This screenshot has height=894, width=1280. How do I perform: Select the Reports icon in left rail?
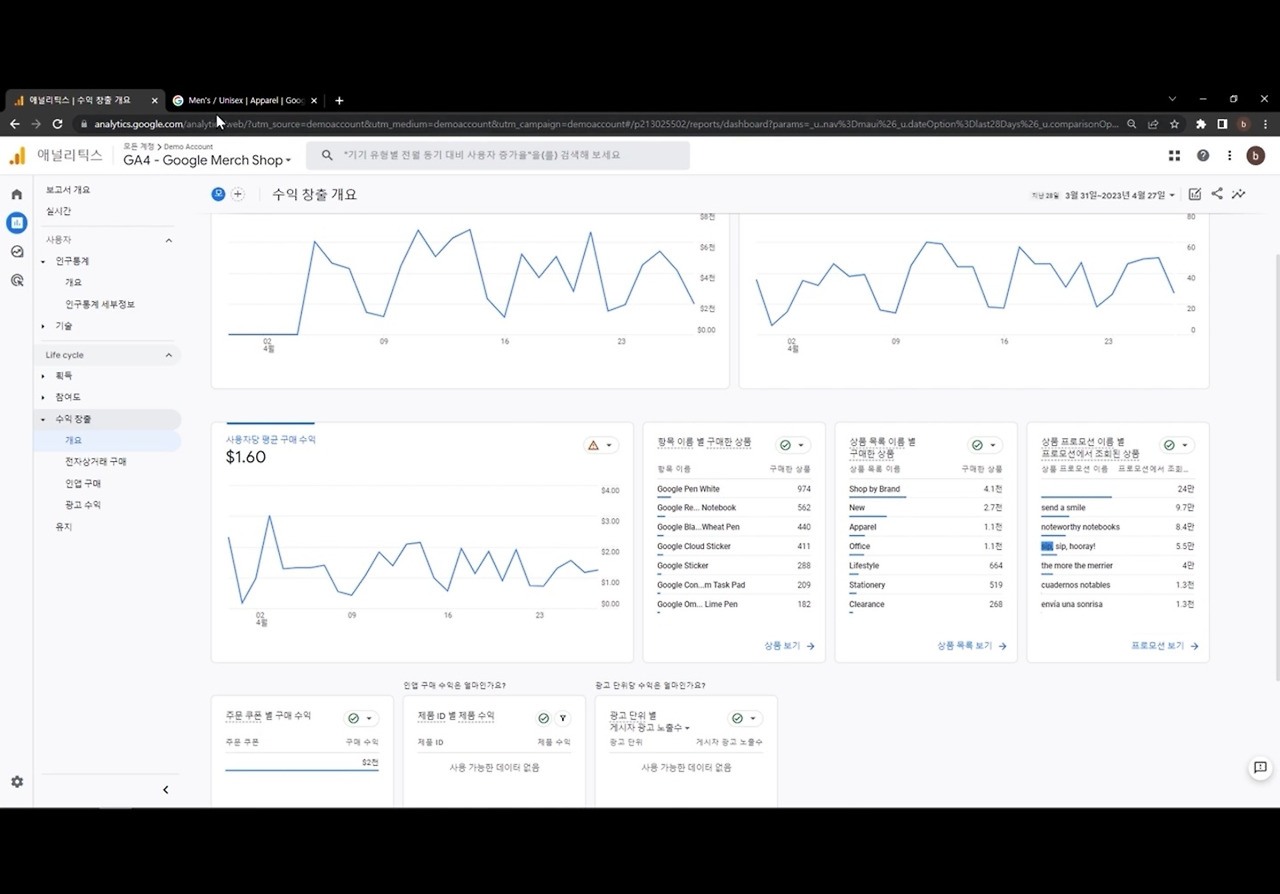[x=17, y=222]
